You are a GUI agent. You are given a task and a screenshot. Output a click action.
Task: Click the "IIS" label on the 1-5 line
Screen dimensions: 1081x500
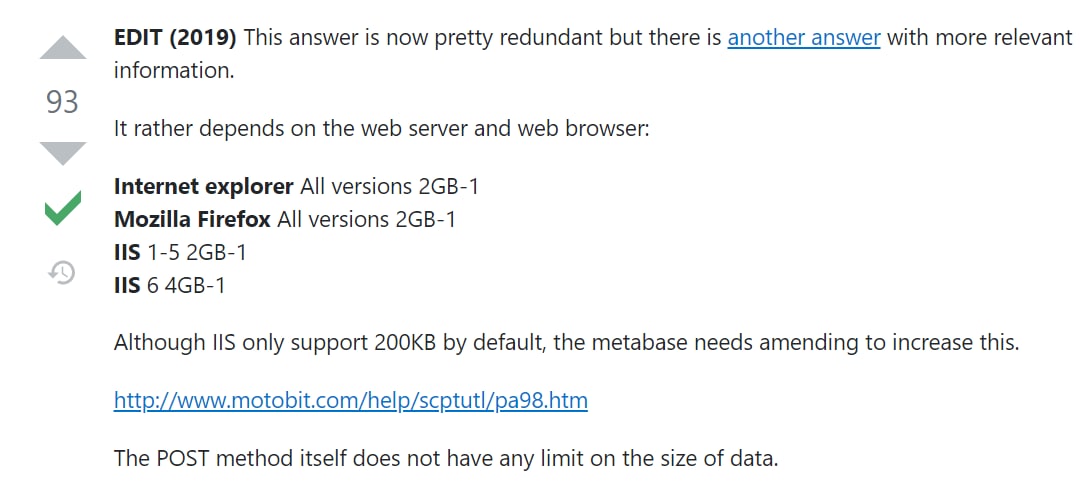pyautogui.click(x=128, y=252)
